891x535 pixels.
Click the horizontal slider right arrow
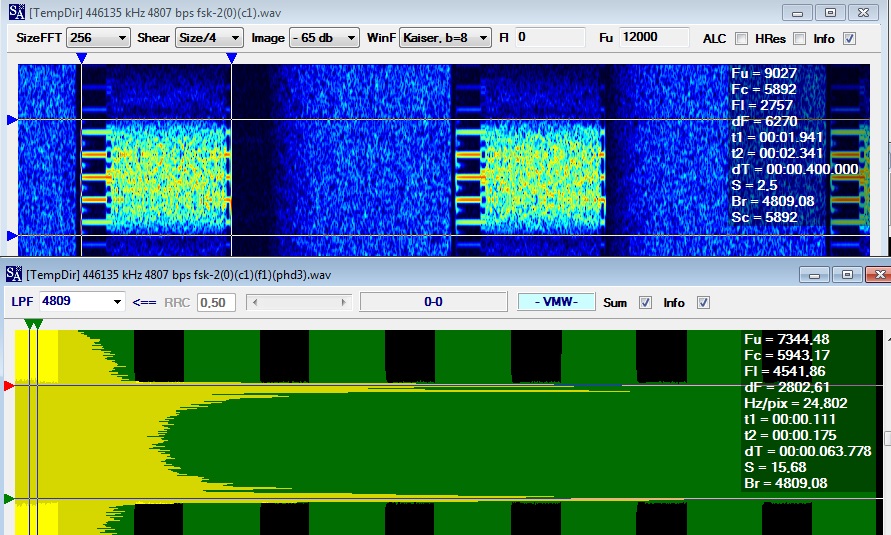tap(343, 303)
